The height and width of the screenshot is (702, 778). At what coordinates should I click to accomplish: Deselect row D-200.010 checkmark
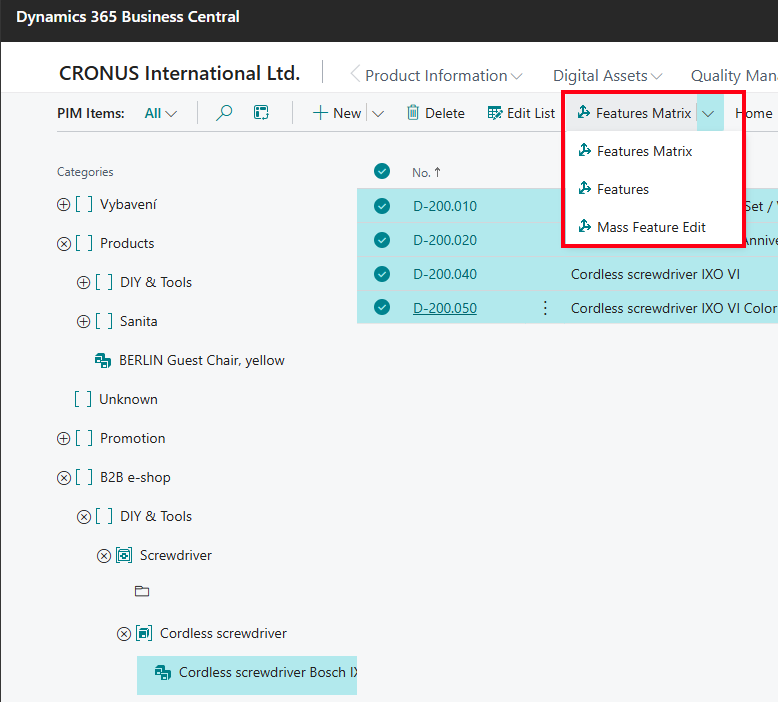click(382, 205)
